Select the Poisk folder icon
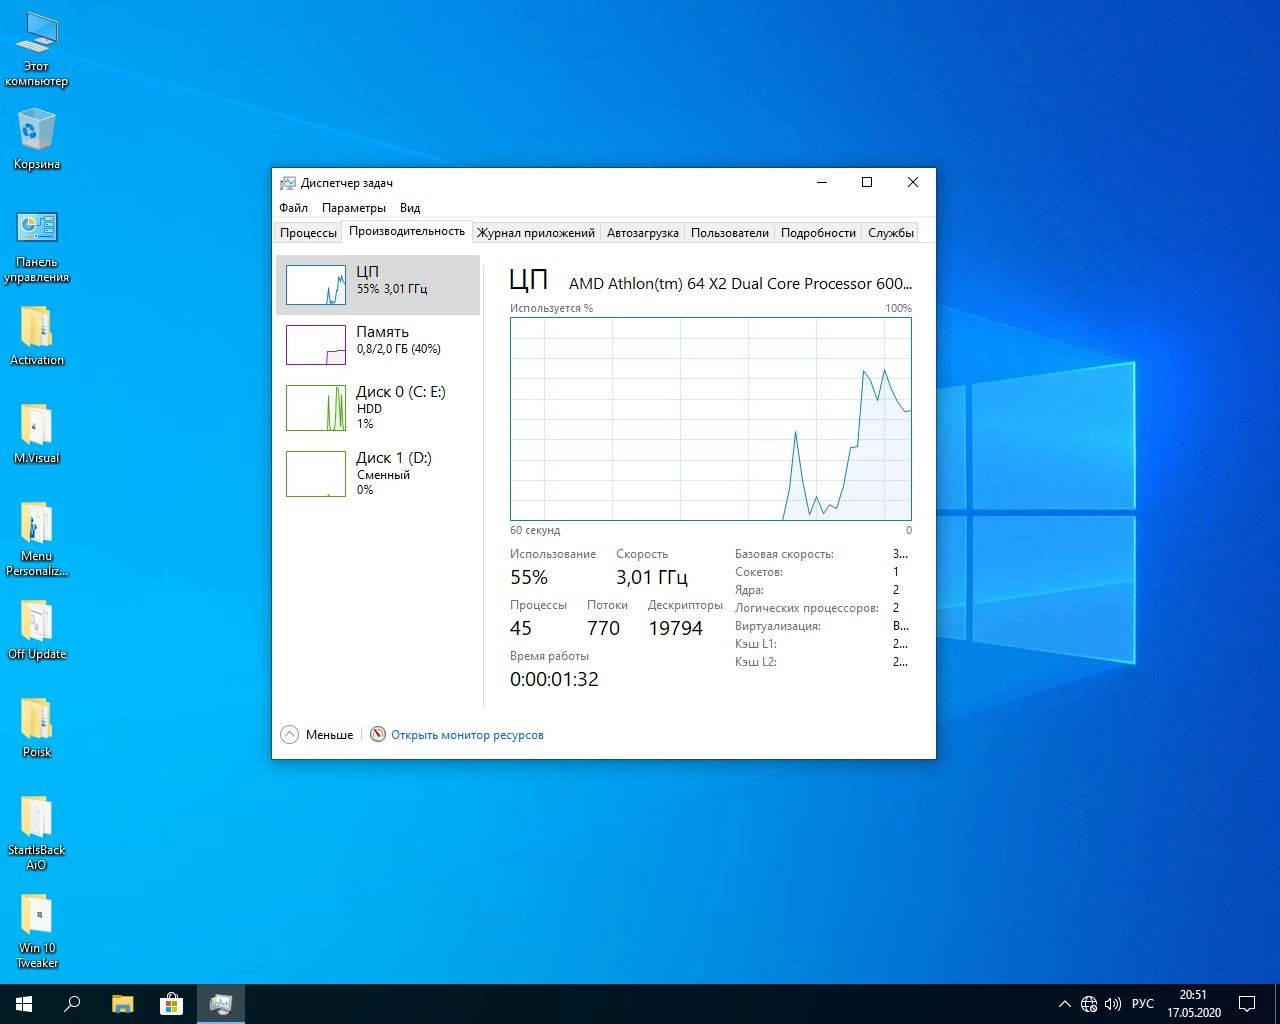The height and width of the screenshot is (1024, 1280). tap(36, 728)
